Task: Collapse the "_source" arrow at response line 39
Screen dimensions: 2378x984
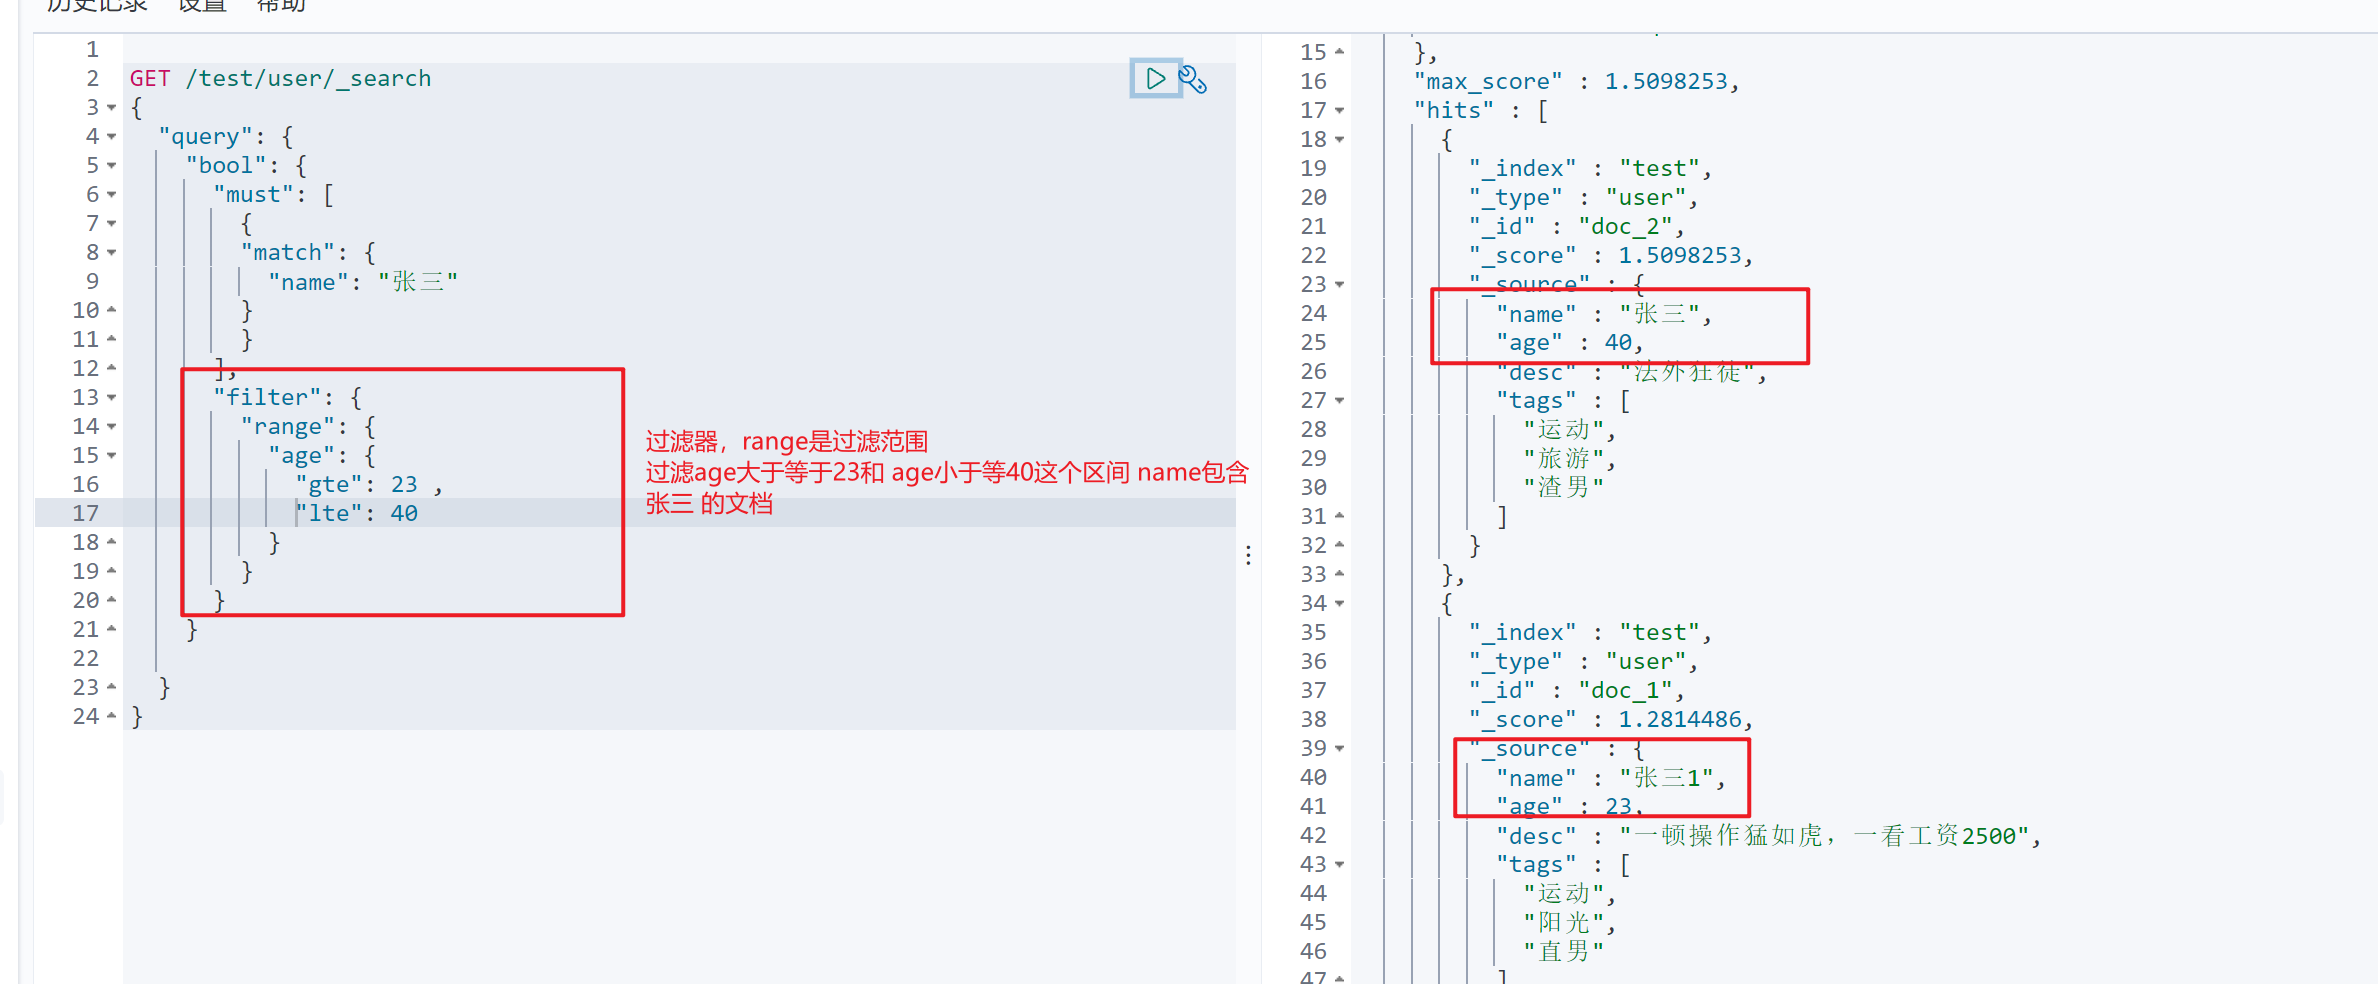Action: click(1340, 749)
